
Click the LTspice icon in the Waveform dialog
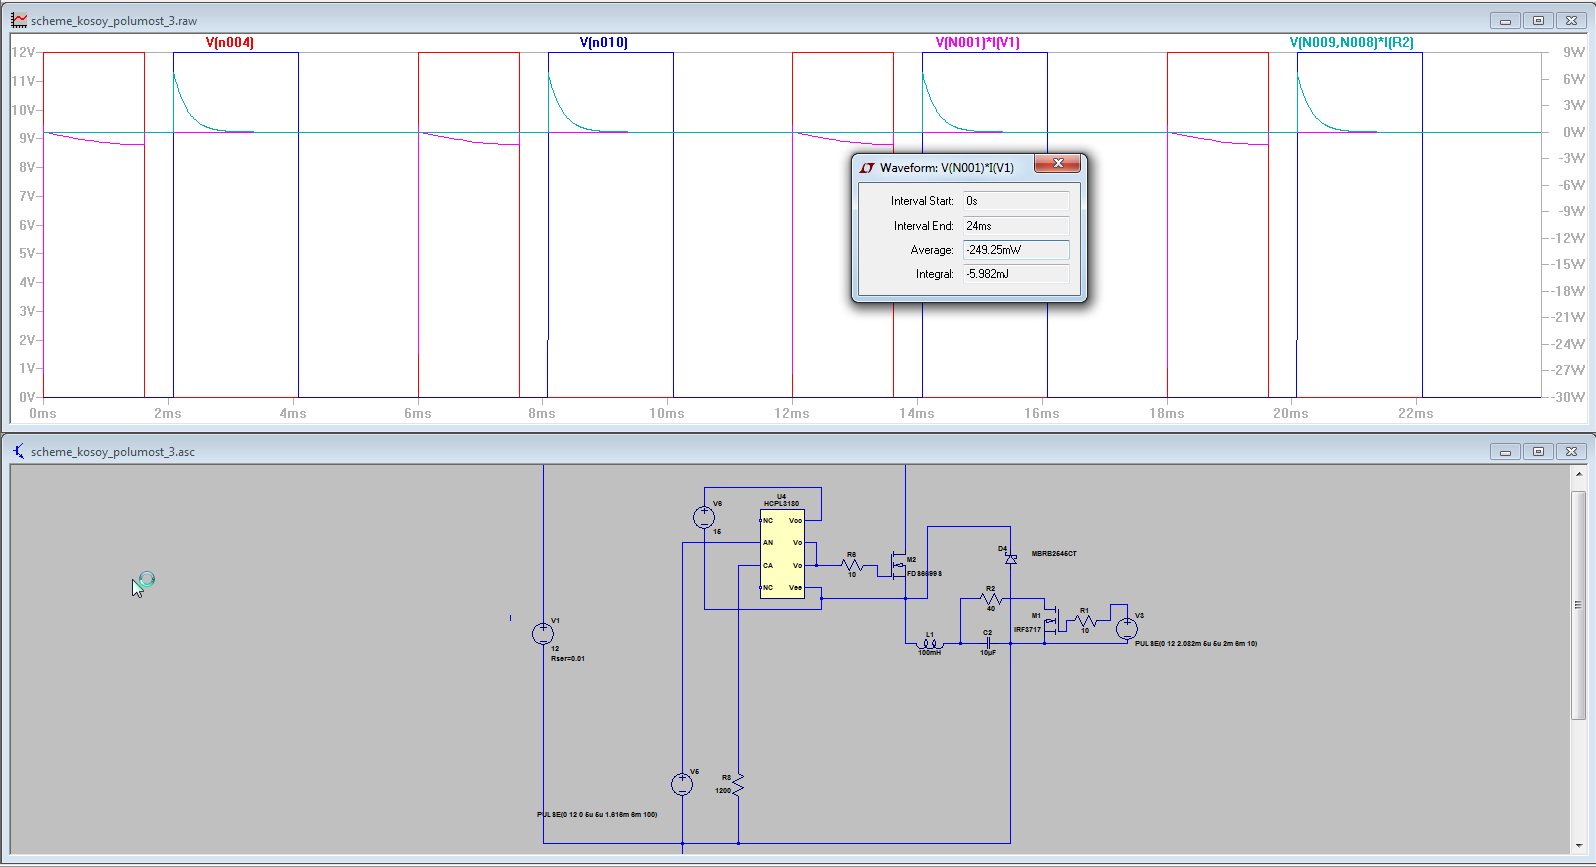coord(867,168)
